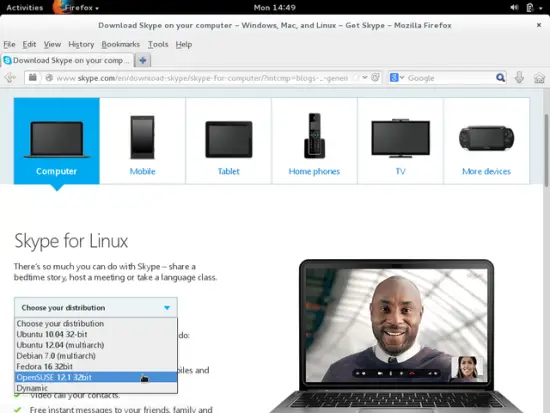Open the Google search engine selector dropdown
The image size is (550, 413).
[397, 78]
